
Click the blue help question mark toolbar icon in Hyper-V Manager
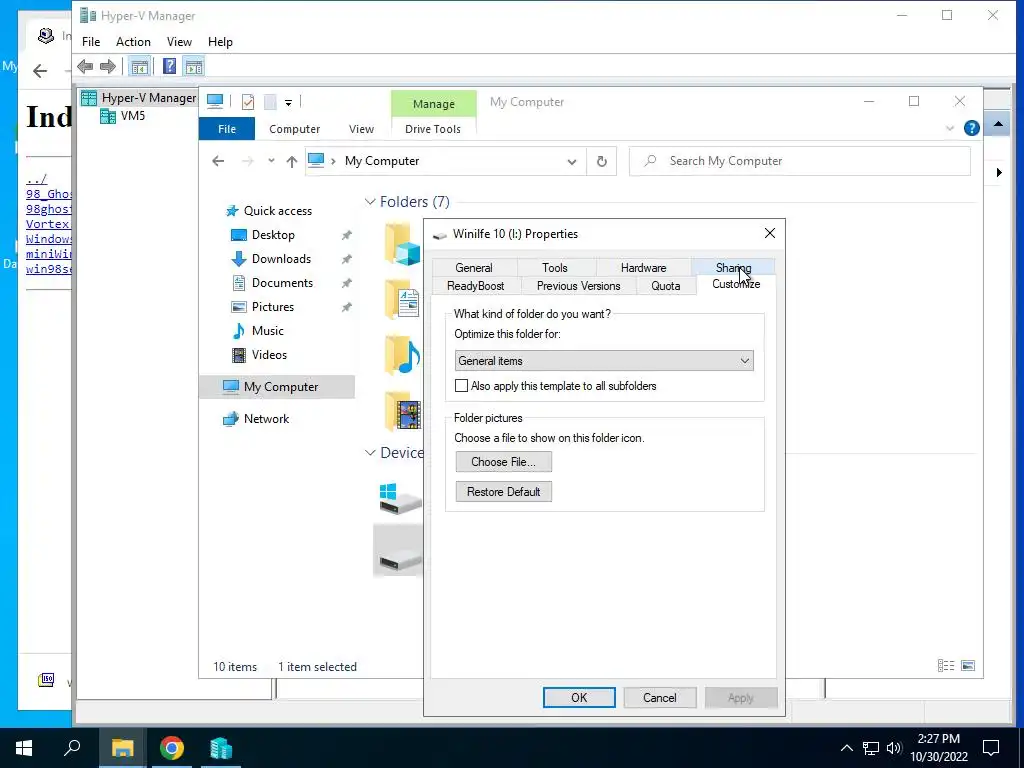pos(169,66)
